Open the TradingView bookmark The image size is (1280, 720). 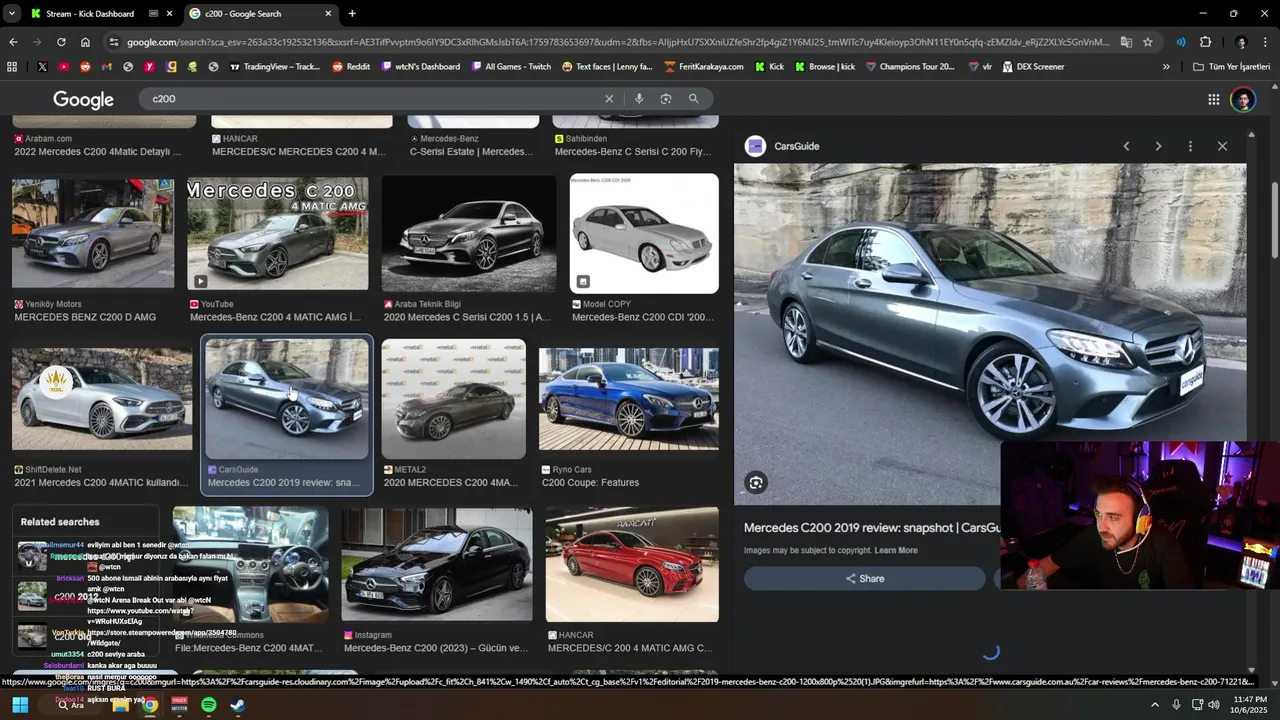[x=275, y=67]
